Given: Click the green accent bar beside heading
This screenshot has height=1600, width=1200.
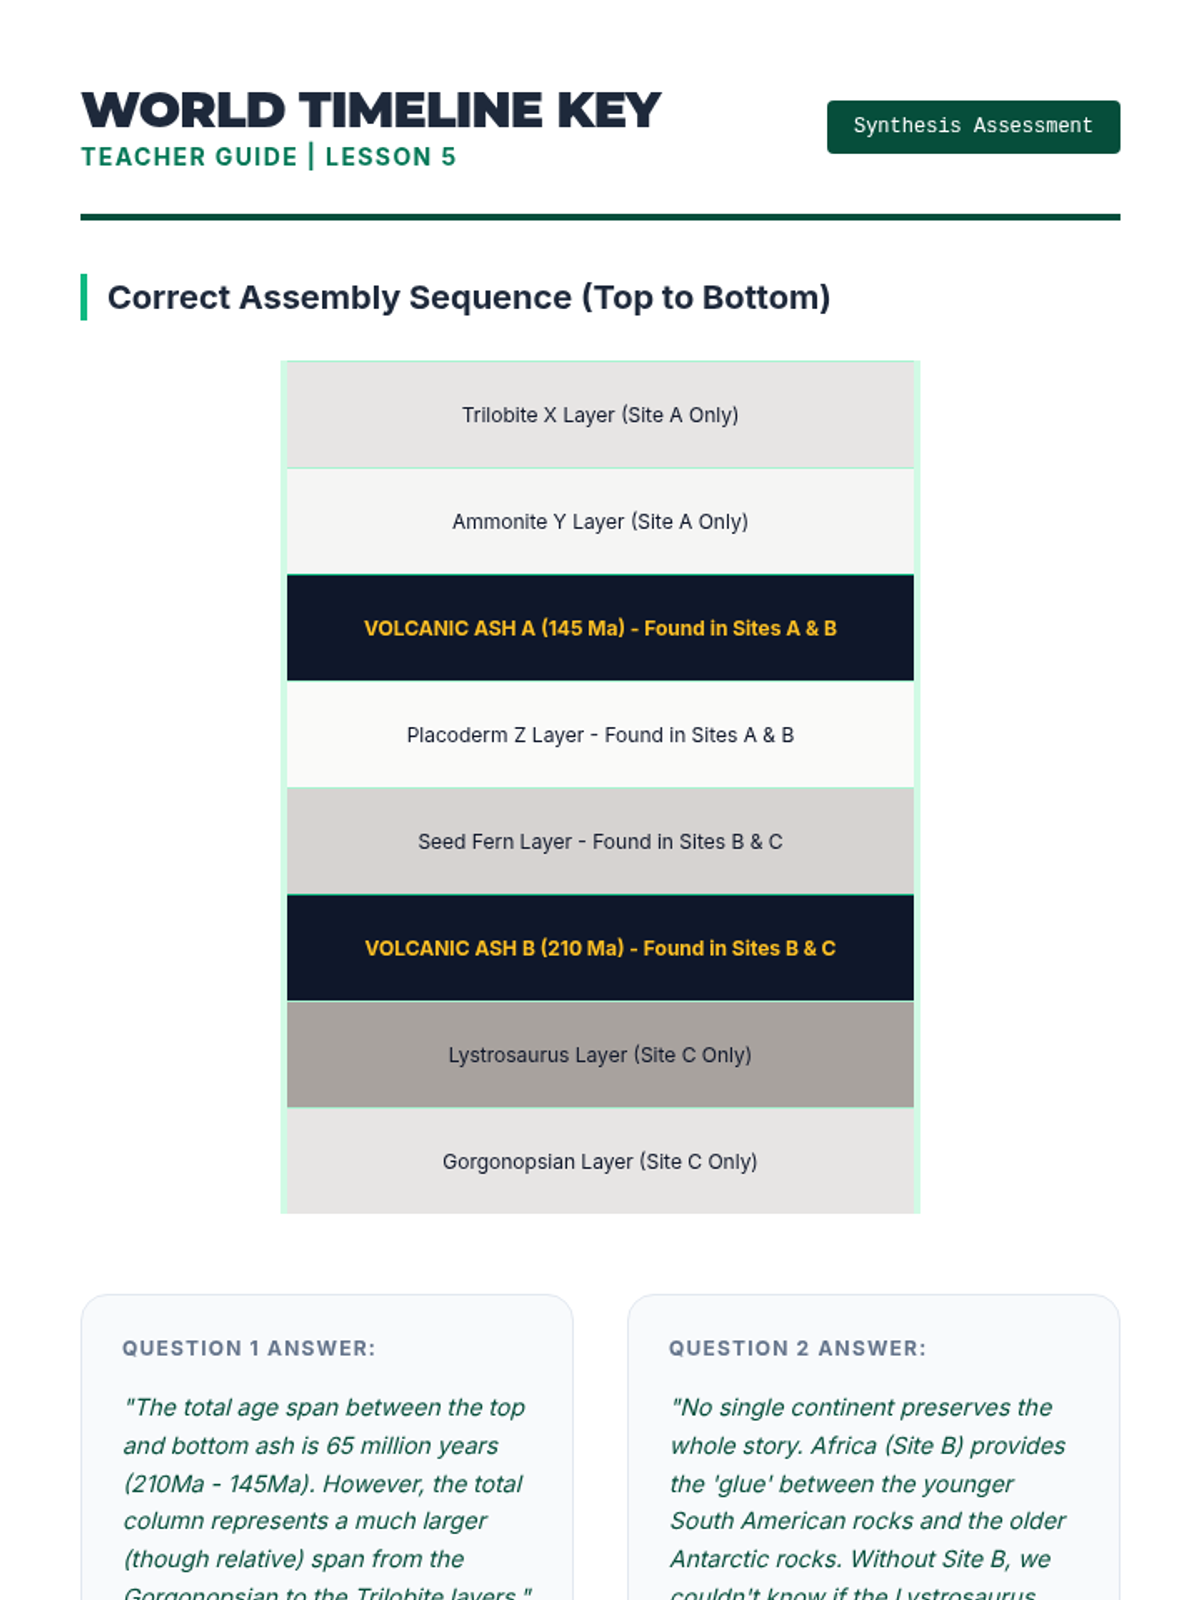Looking at the screenshot, I should point(84,297).
